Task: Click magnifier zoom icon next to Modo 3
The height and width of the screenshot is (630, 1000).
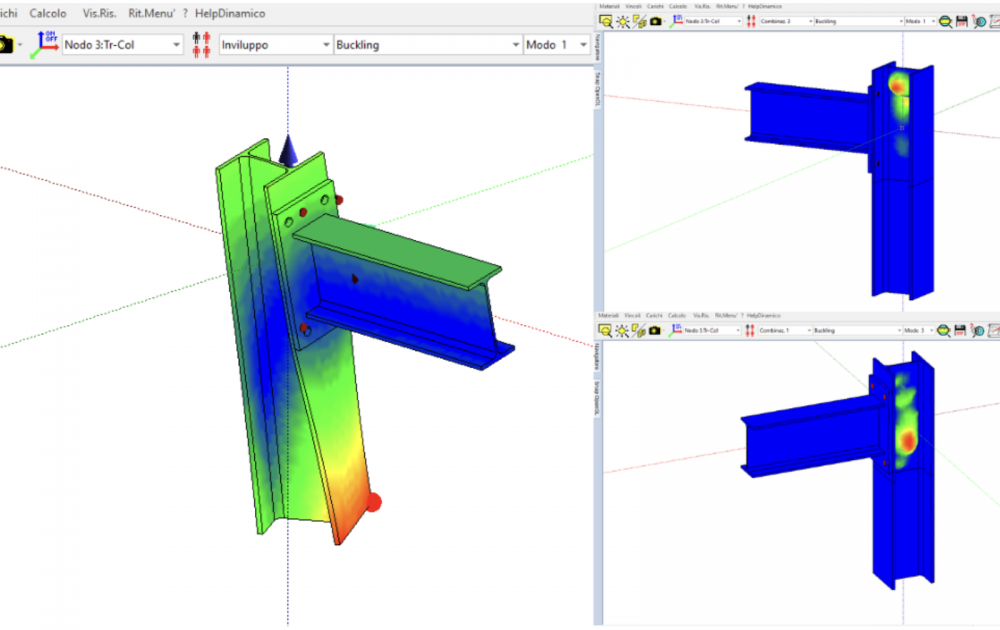Action: click(x=945, y=330)
